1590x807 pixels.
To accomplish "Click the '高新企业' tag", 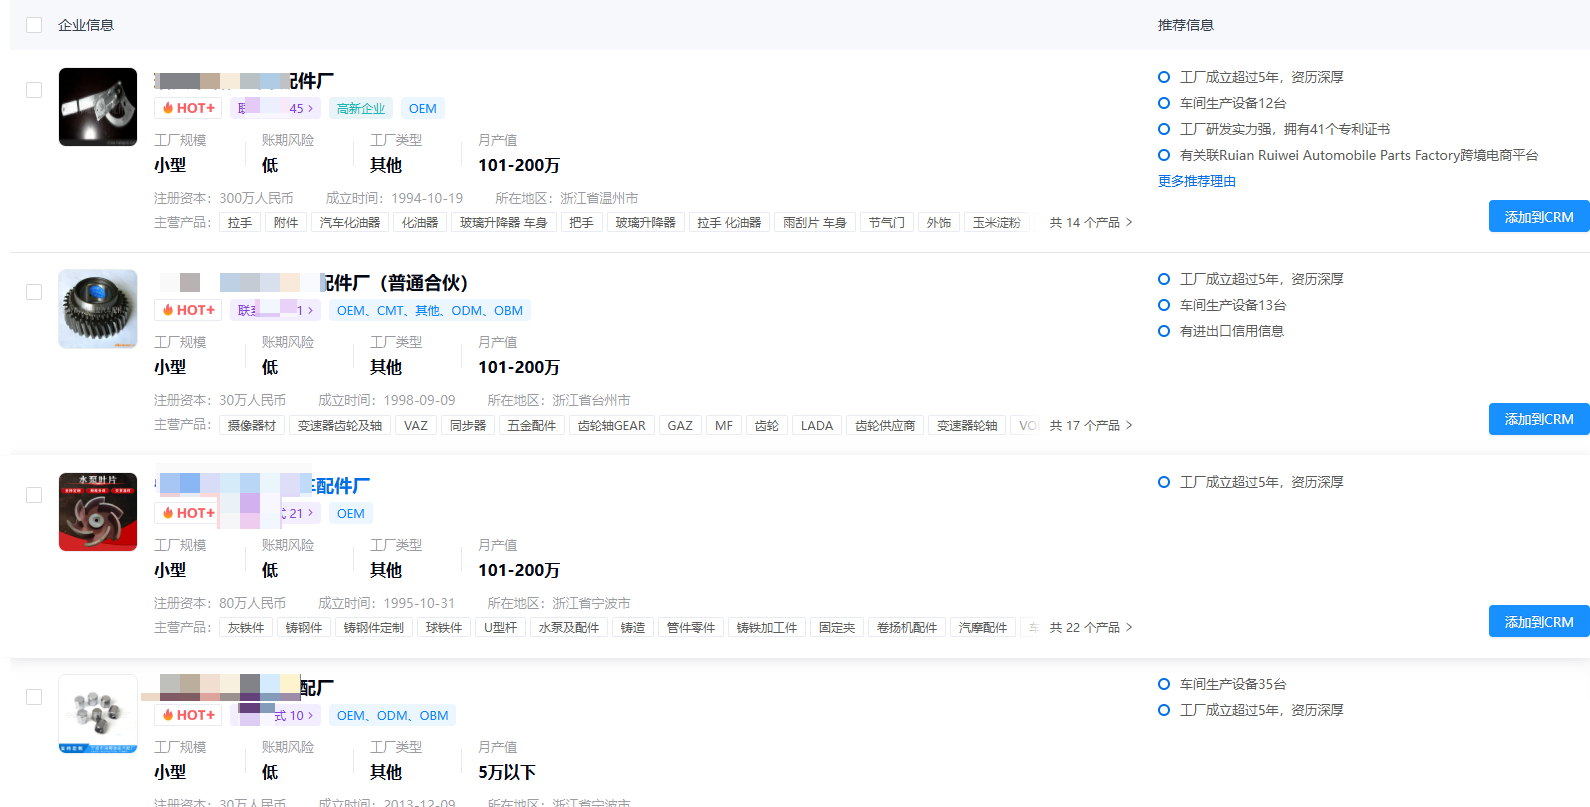I will tap(360, 108).
